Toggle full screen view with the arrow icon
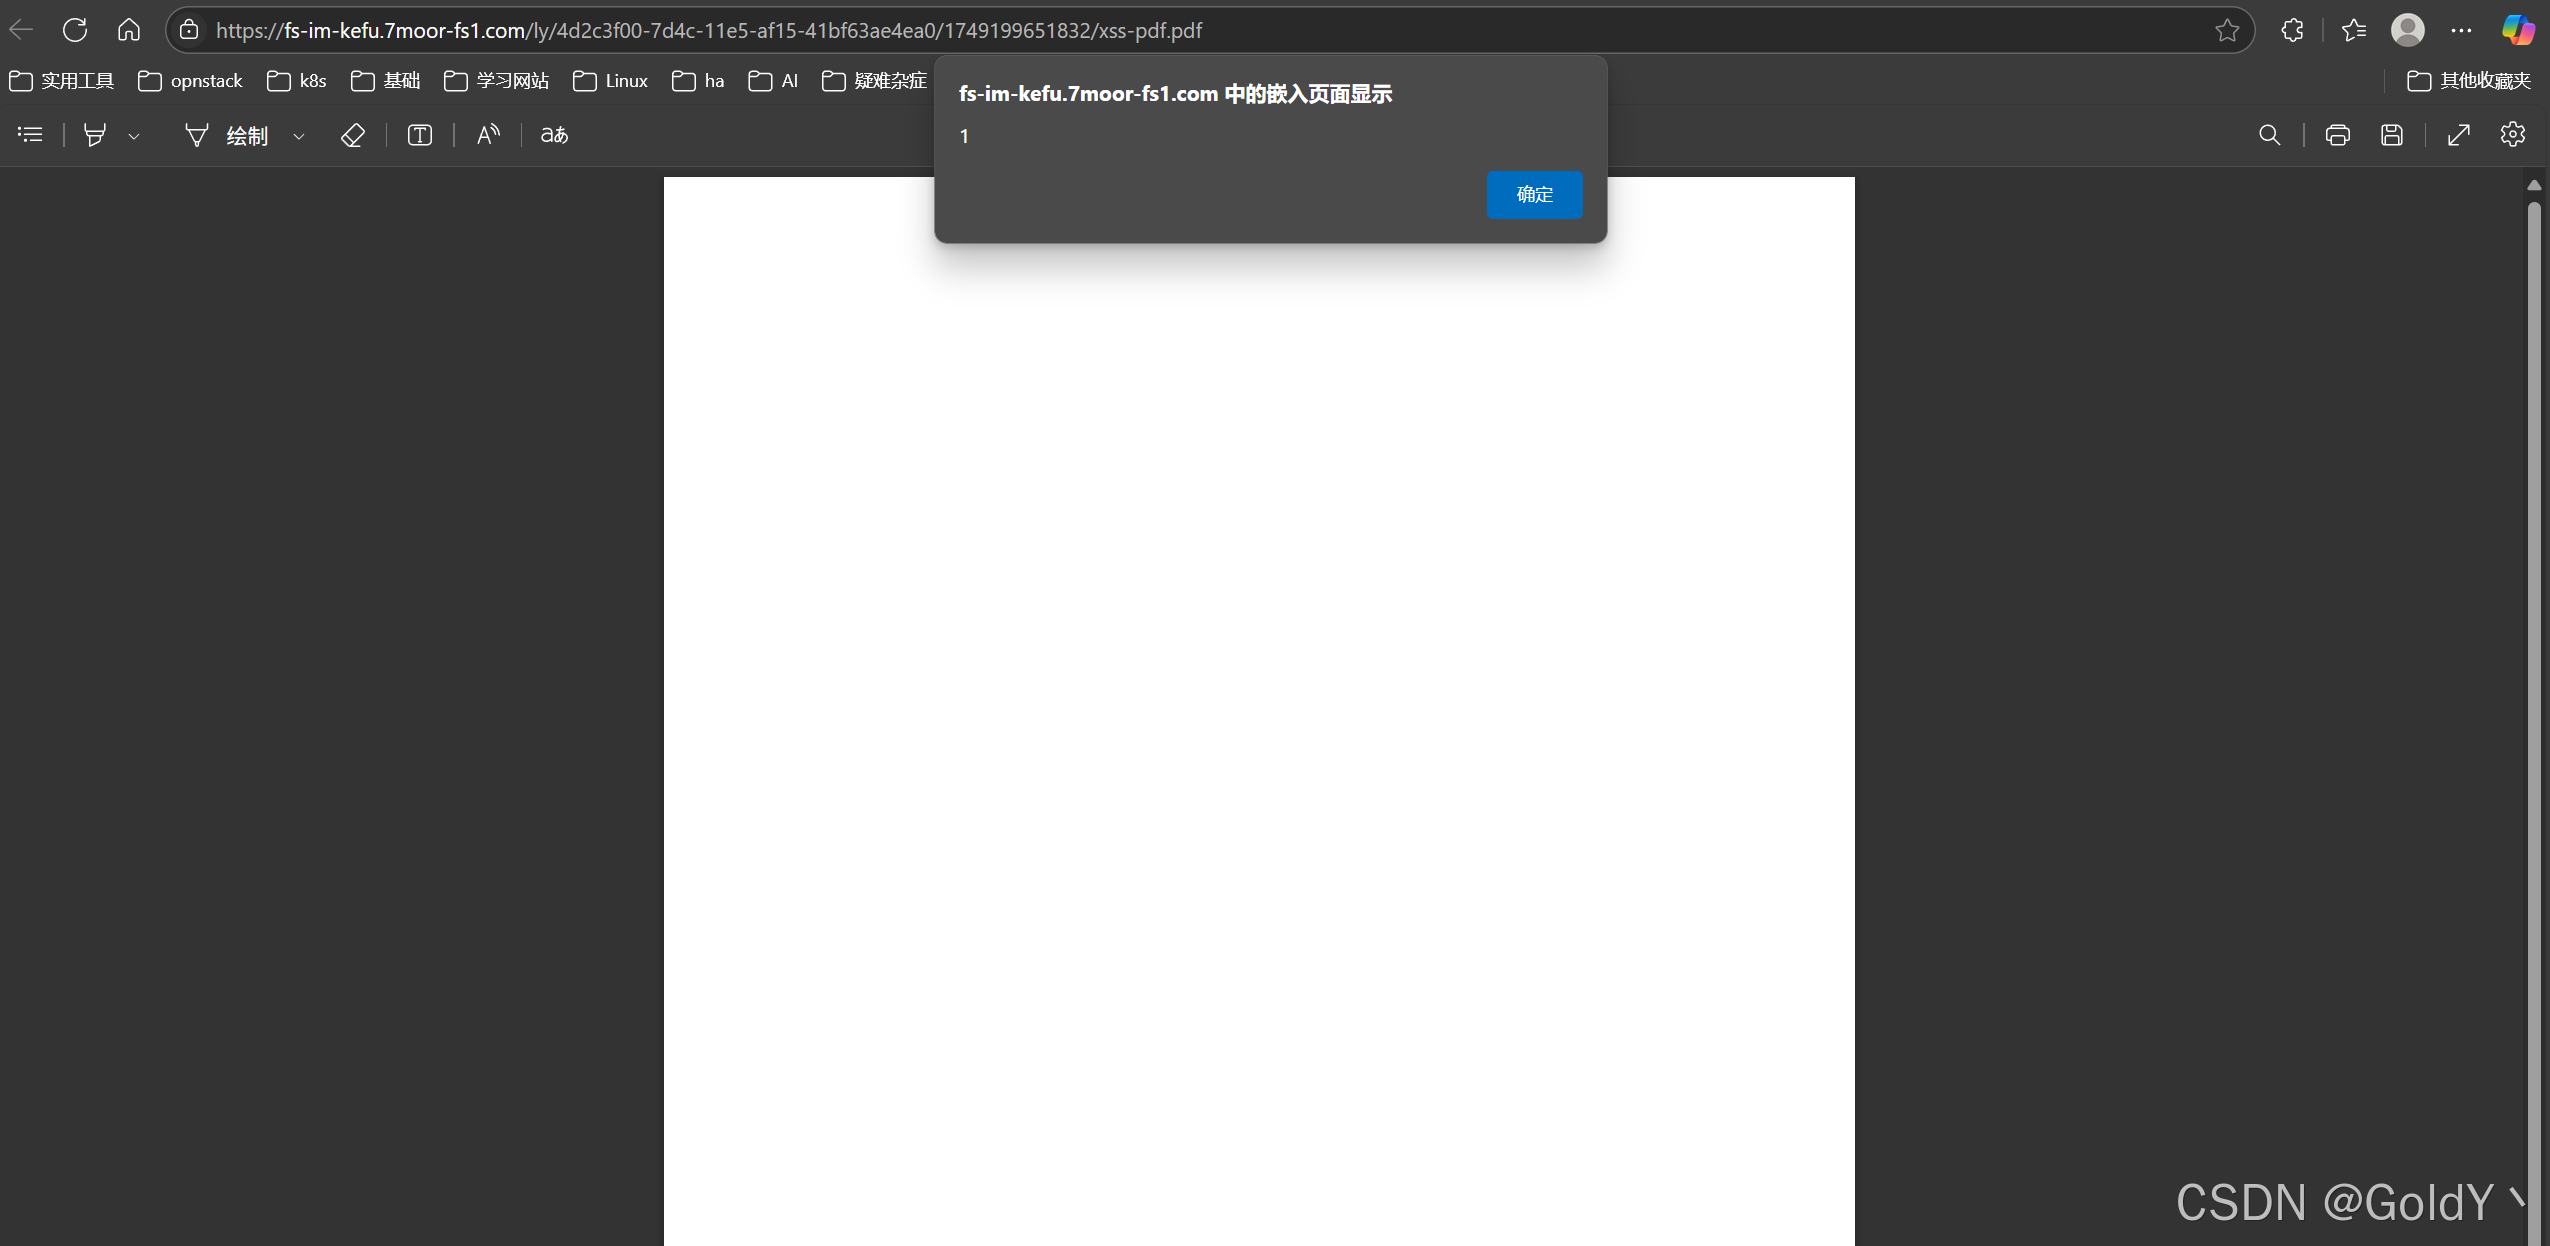 coord(2458,135)
